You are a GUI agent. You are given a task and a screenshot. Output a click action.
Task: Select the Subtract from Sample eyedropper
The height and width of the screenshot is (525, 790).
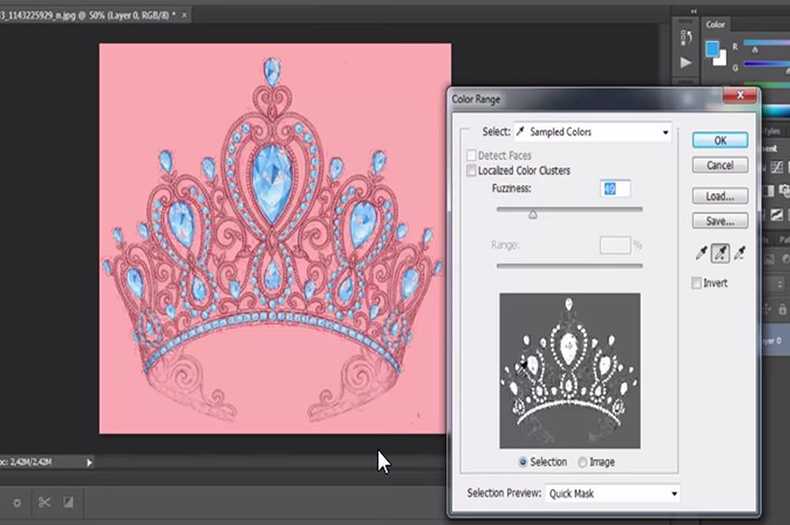click(x=740, y=253)
